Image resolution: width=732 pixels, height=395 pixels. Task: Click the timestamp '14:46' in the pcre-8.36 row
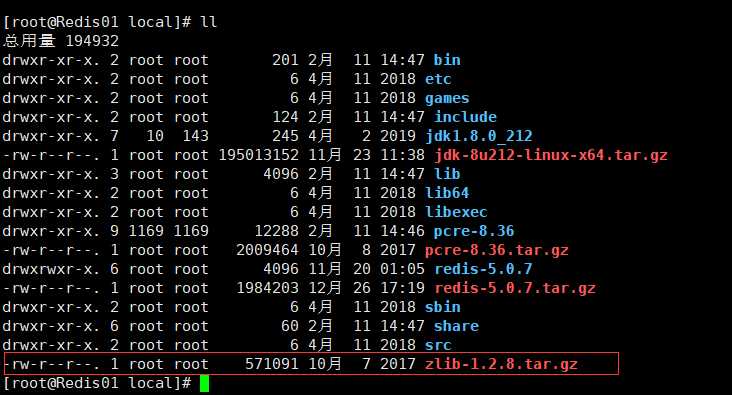[402, 231]
